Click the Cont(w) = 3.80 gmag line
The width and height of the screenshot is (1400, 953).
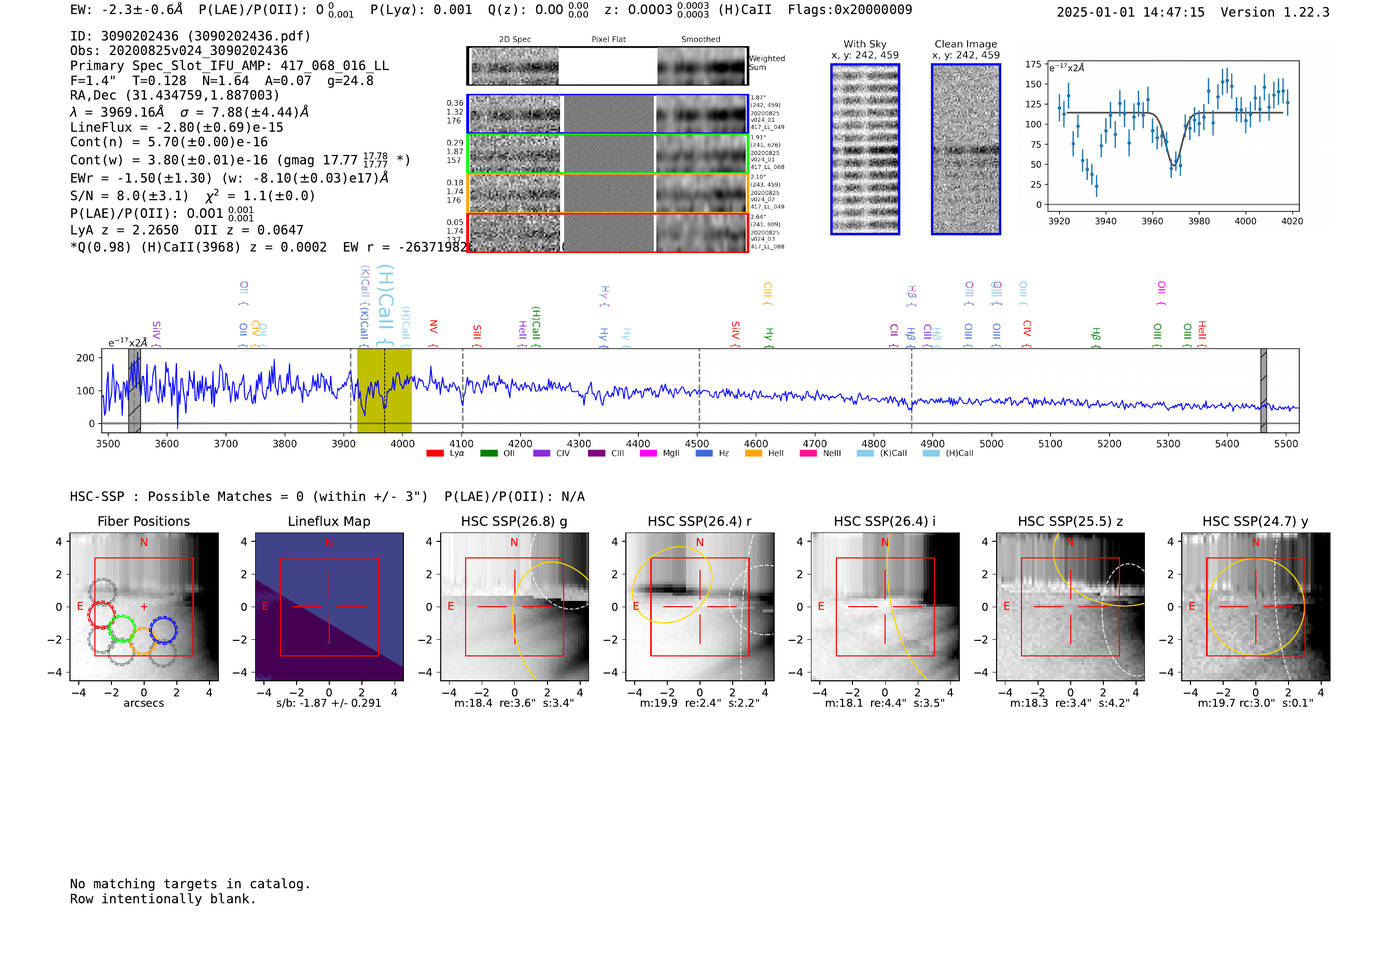tap(240, 159)
